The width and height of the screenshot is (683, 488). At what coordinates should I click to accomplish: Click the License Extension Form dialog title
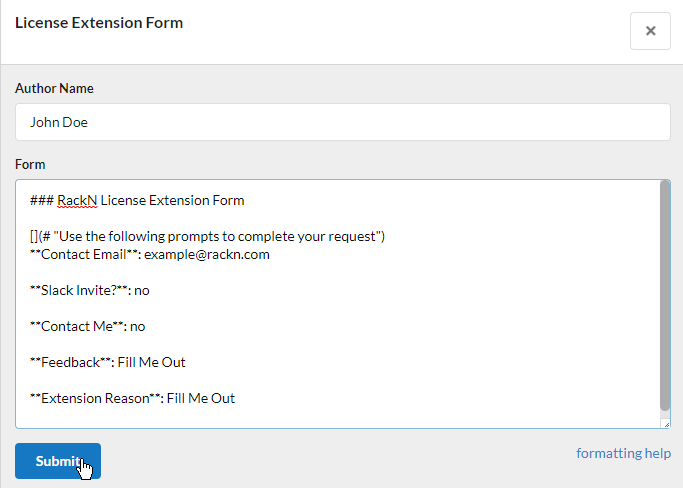(99, 22)
